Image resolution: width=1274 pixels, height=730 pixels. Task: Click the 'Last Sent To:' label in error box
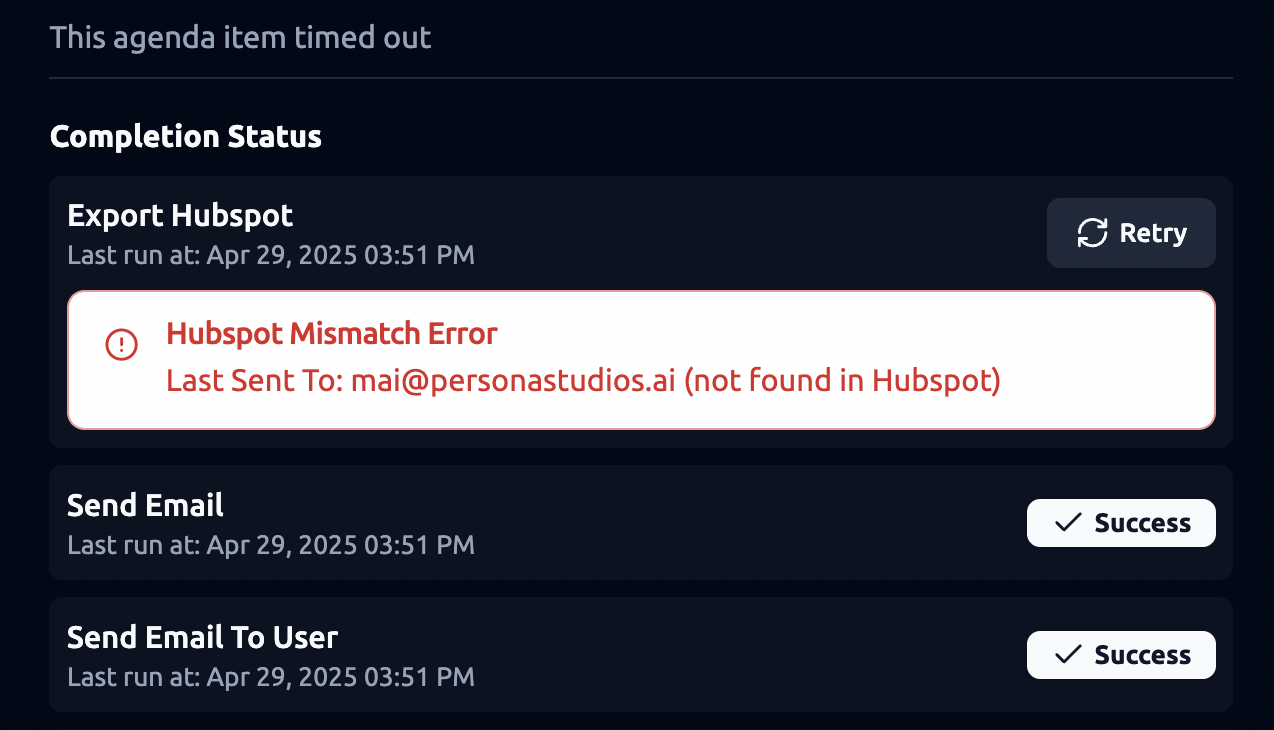click(x=254, y=381)
